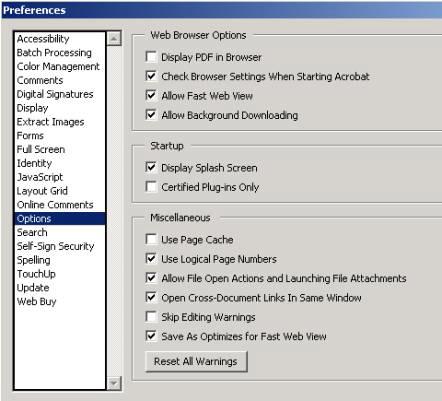Image resolution: width=442 pixels, height=401 pixels.
Task: Select the JavaScript category
Action: pyautogui.click(x=40, y=177)
